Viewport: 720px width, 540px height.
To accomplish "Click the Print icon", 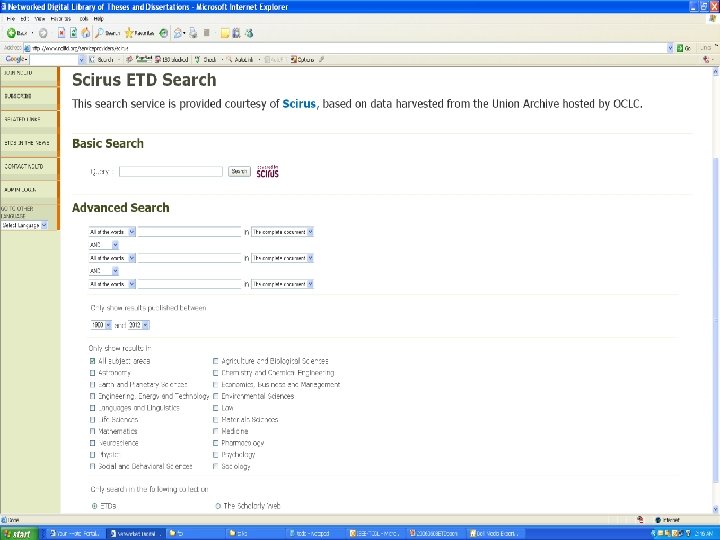I will (x=193, y=33).
